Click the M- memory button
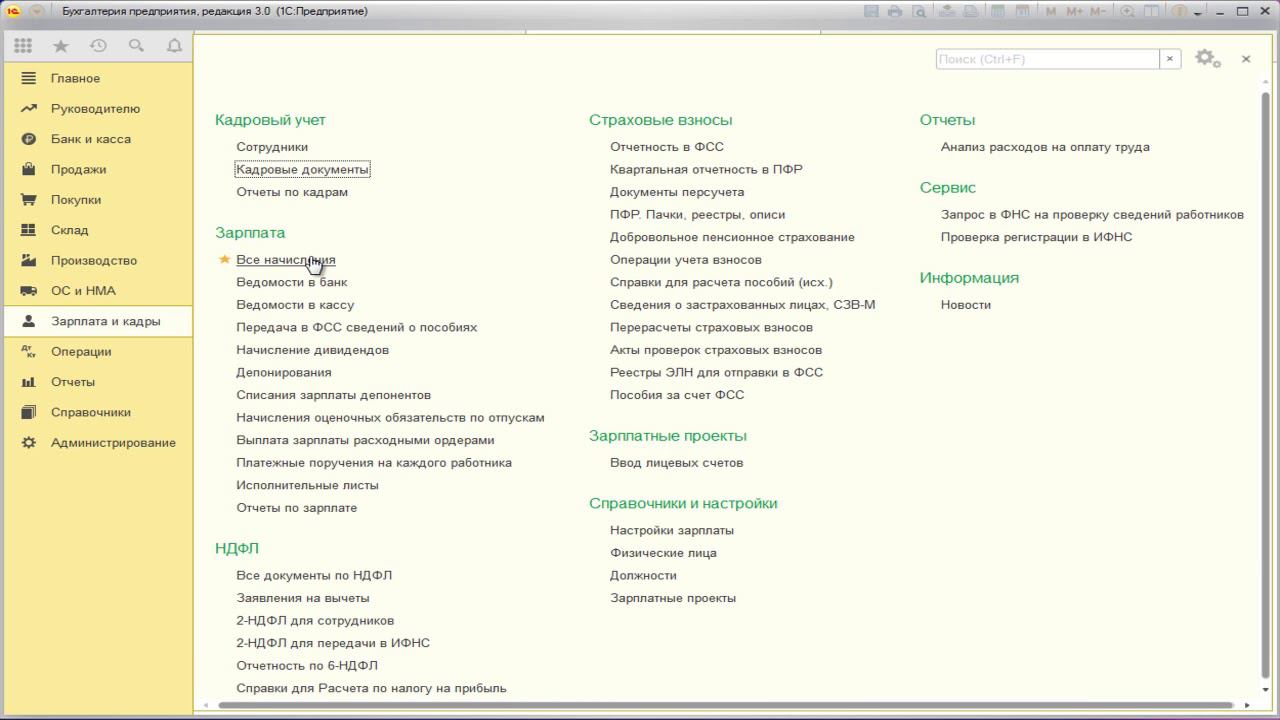 tap(1099, 11)
